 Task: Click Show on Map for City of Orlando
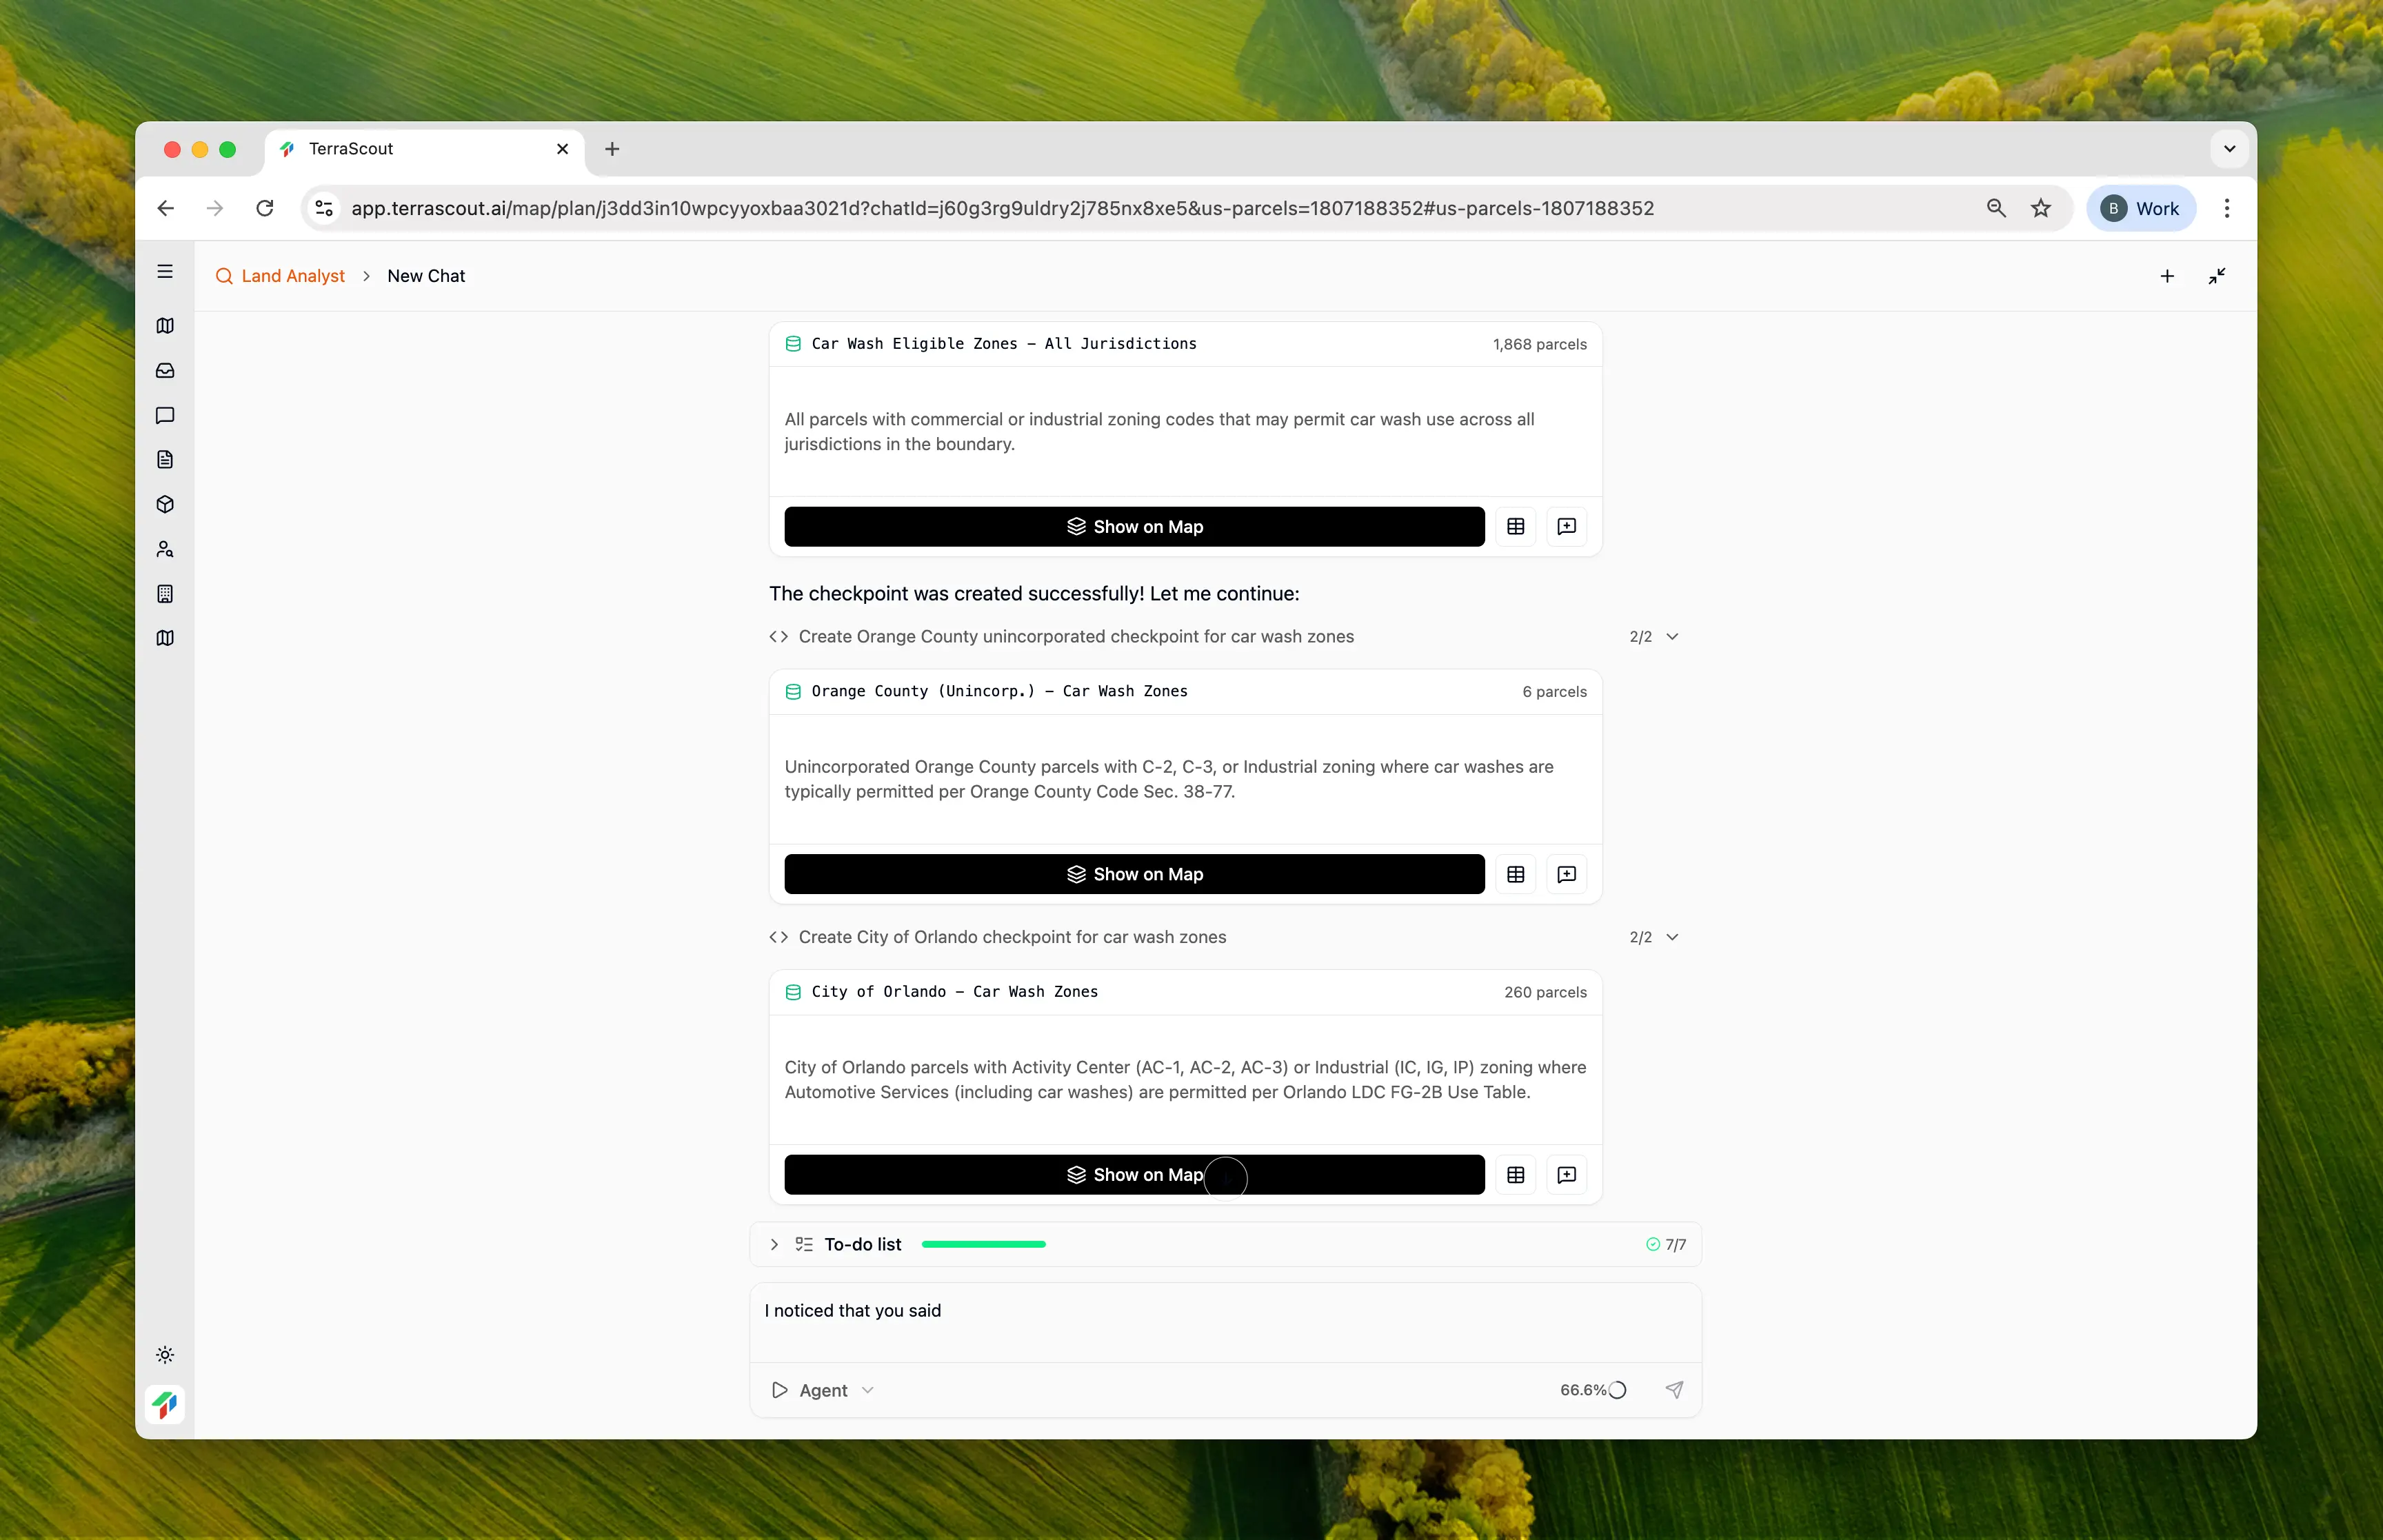(1133, 1175)
